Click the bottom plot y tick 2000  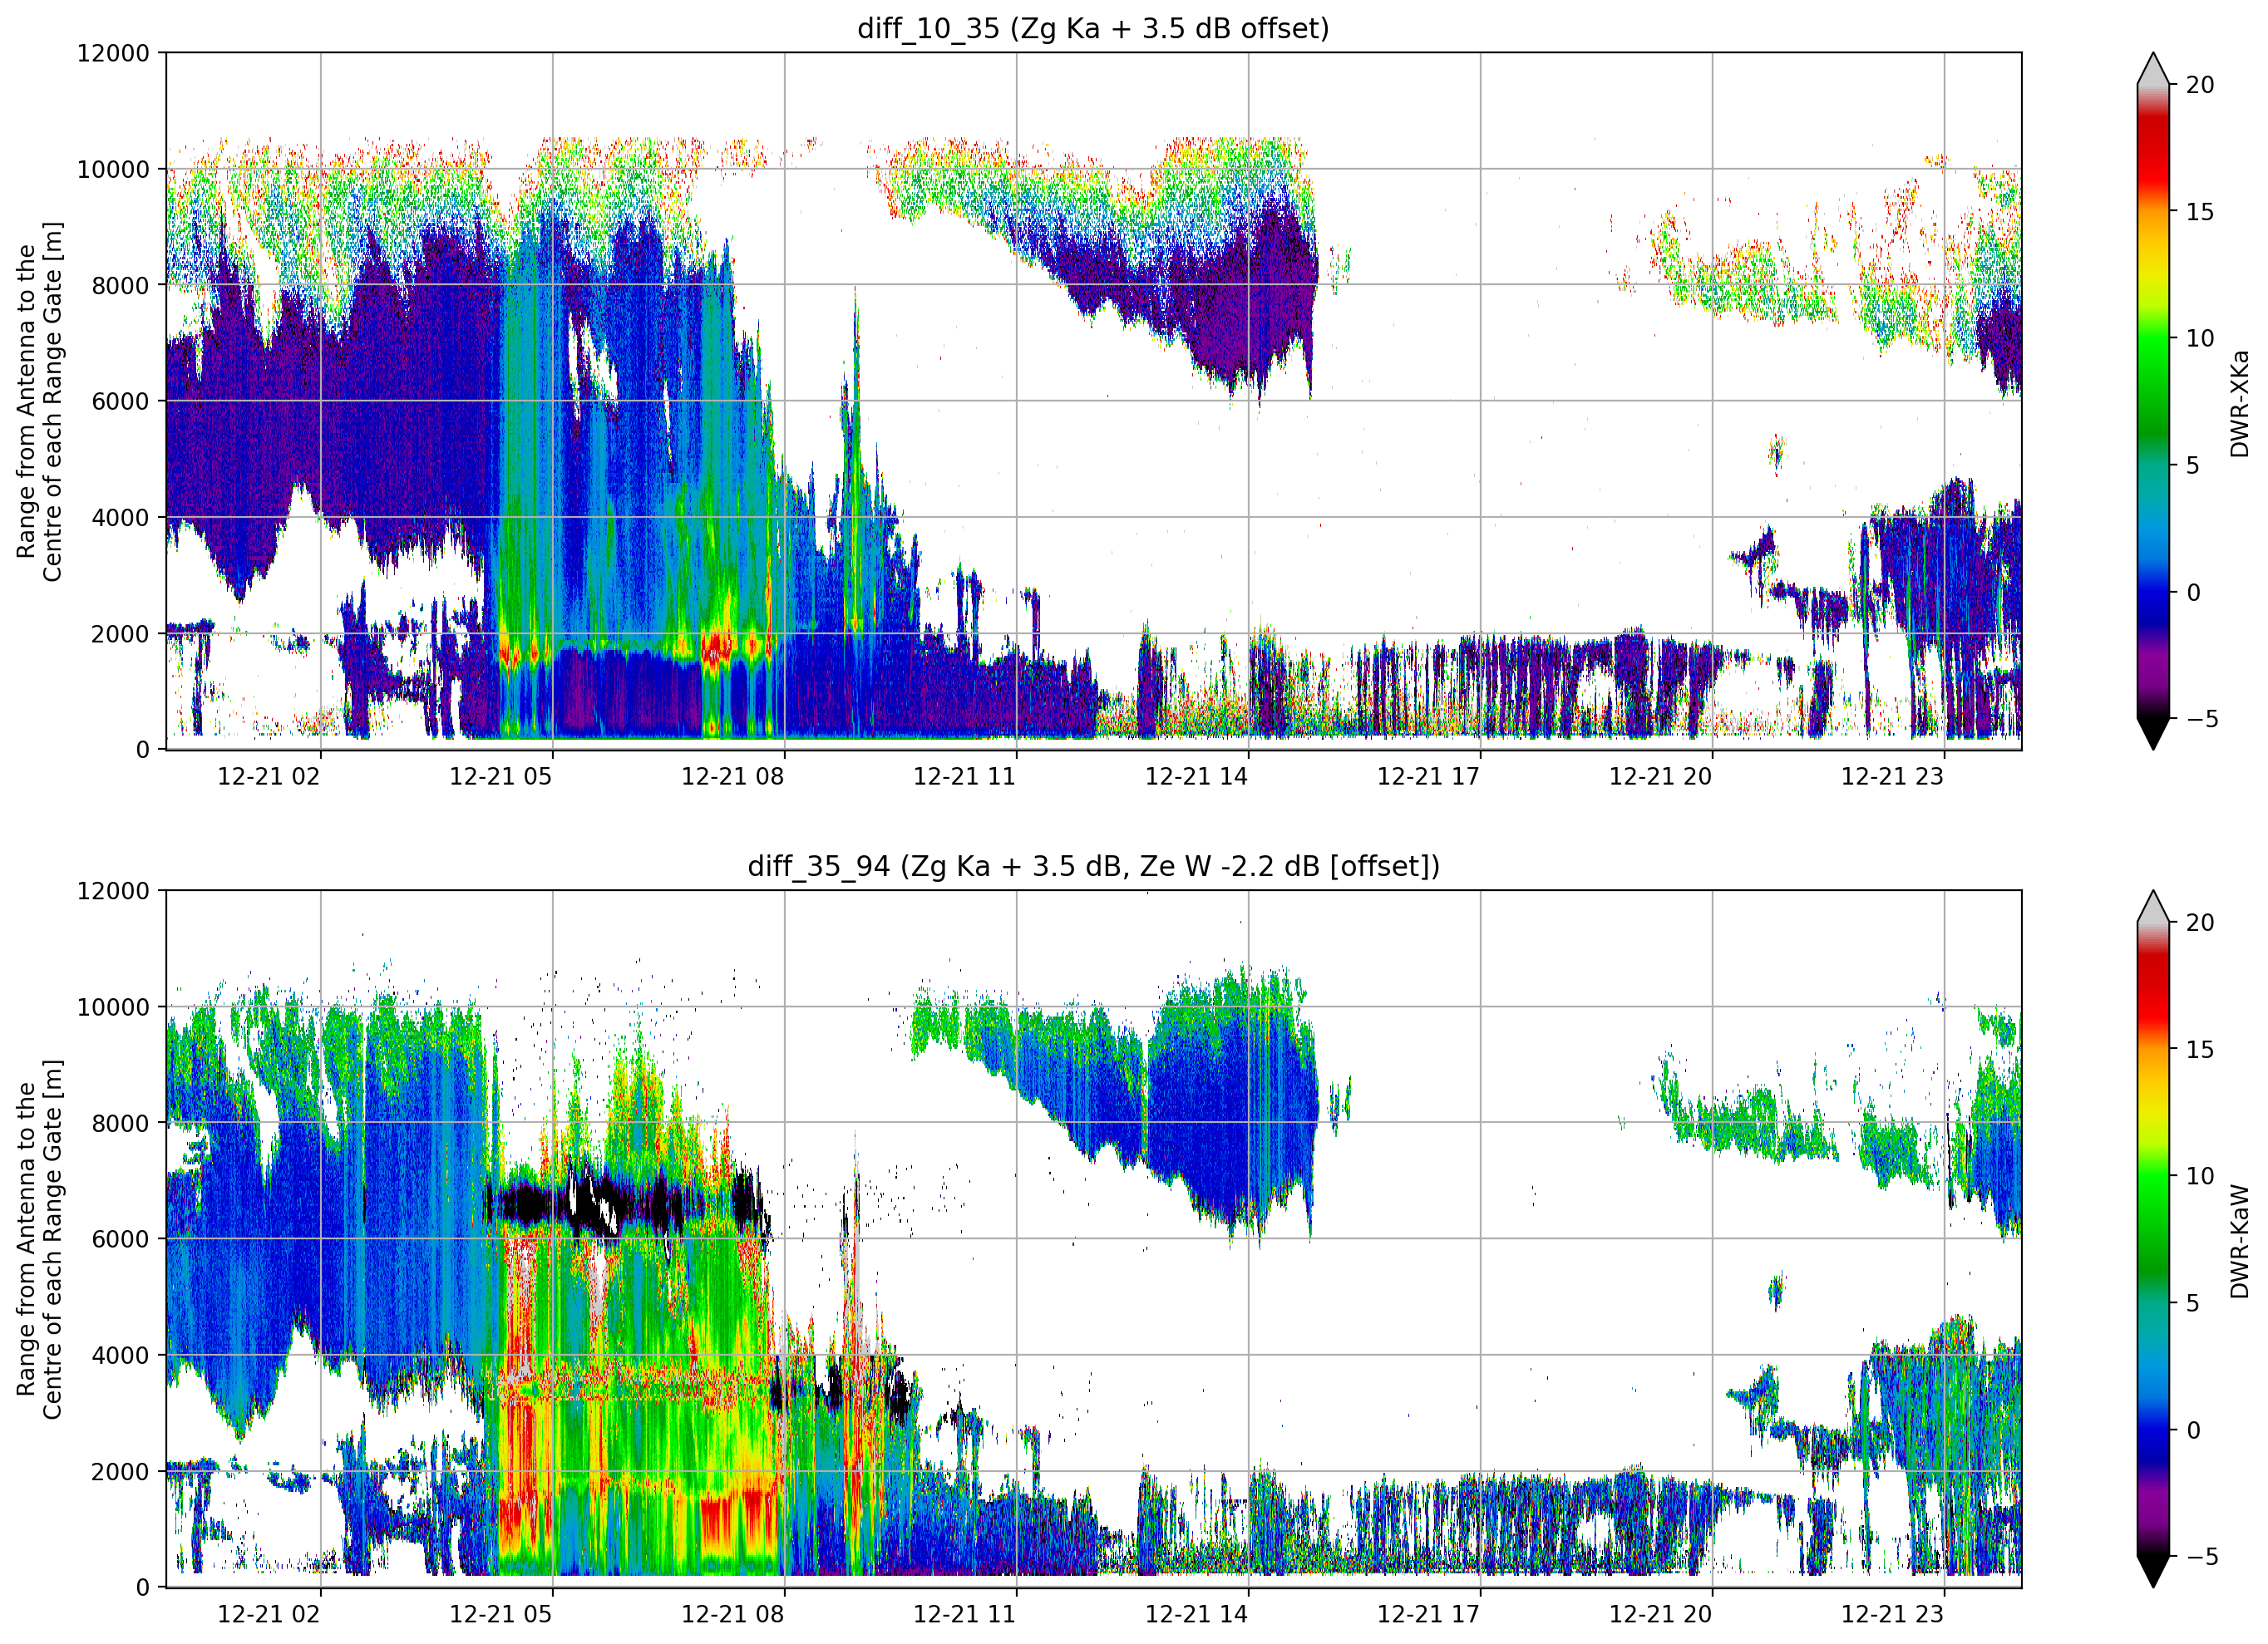120,1471
